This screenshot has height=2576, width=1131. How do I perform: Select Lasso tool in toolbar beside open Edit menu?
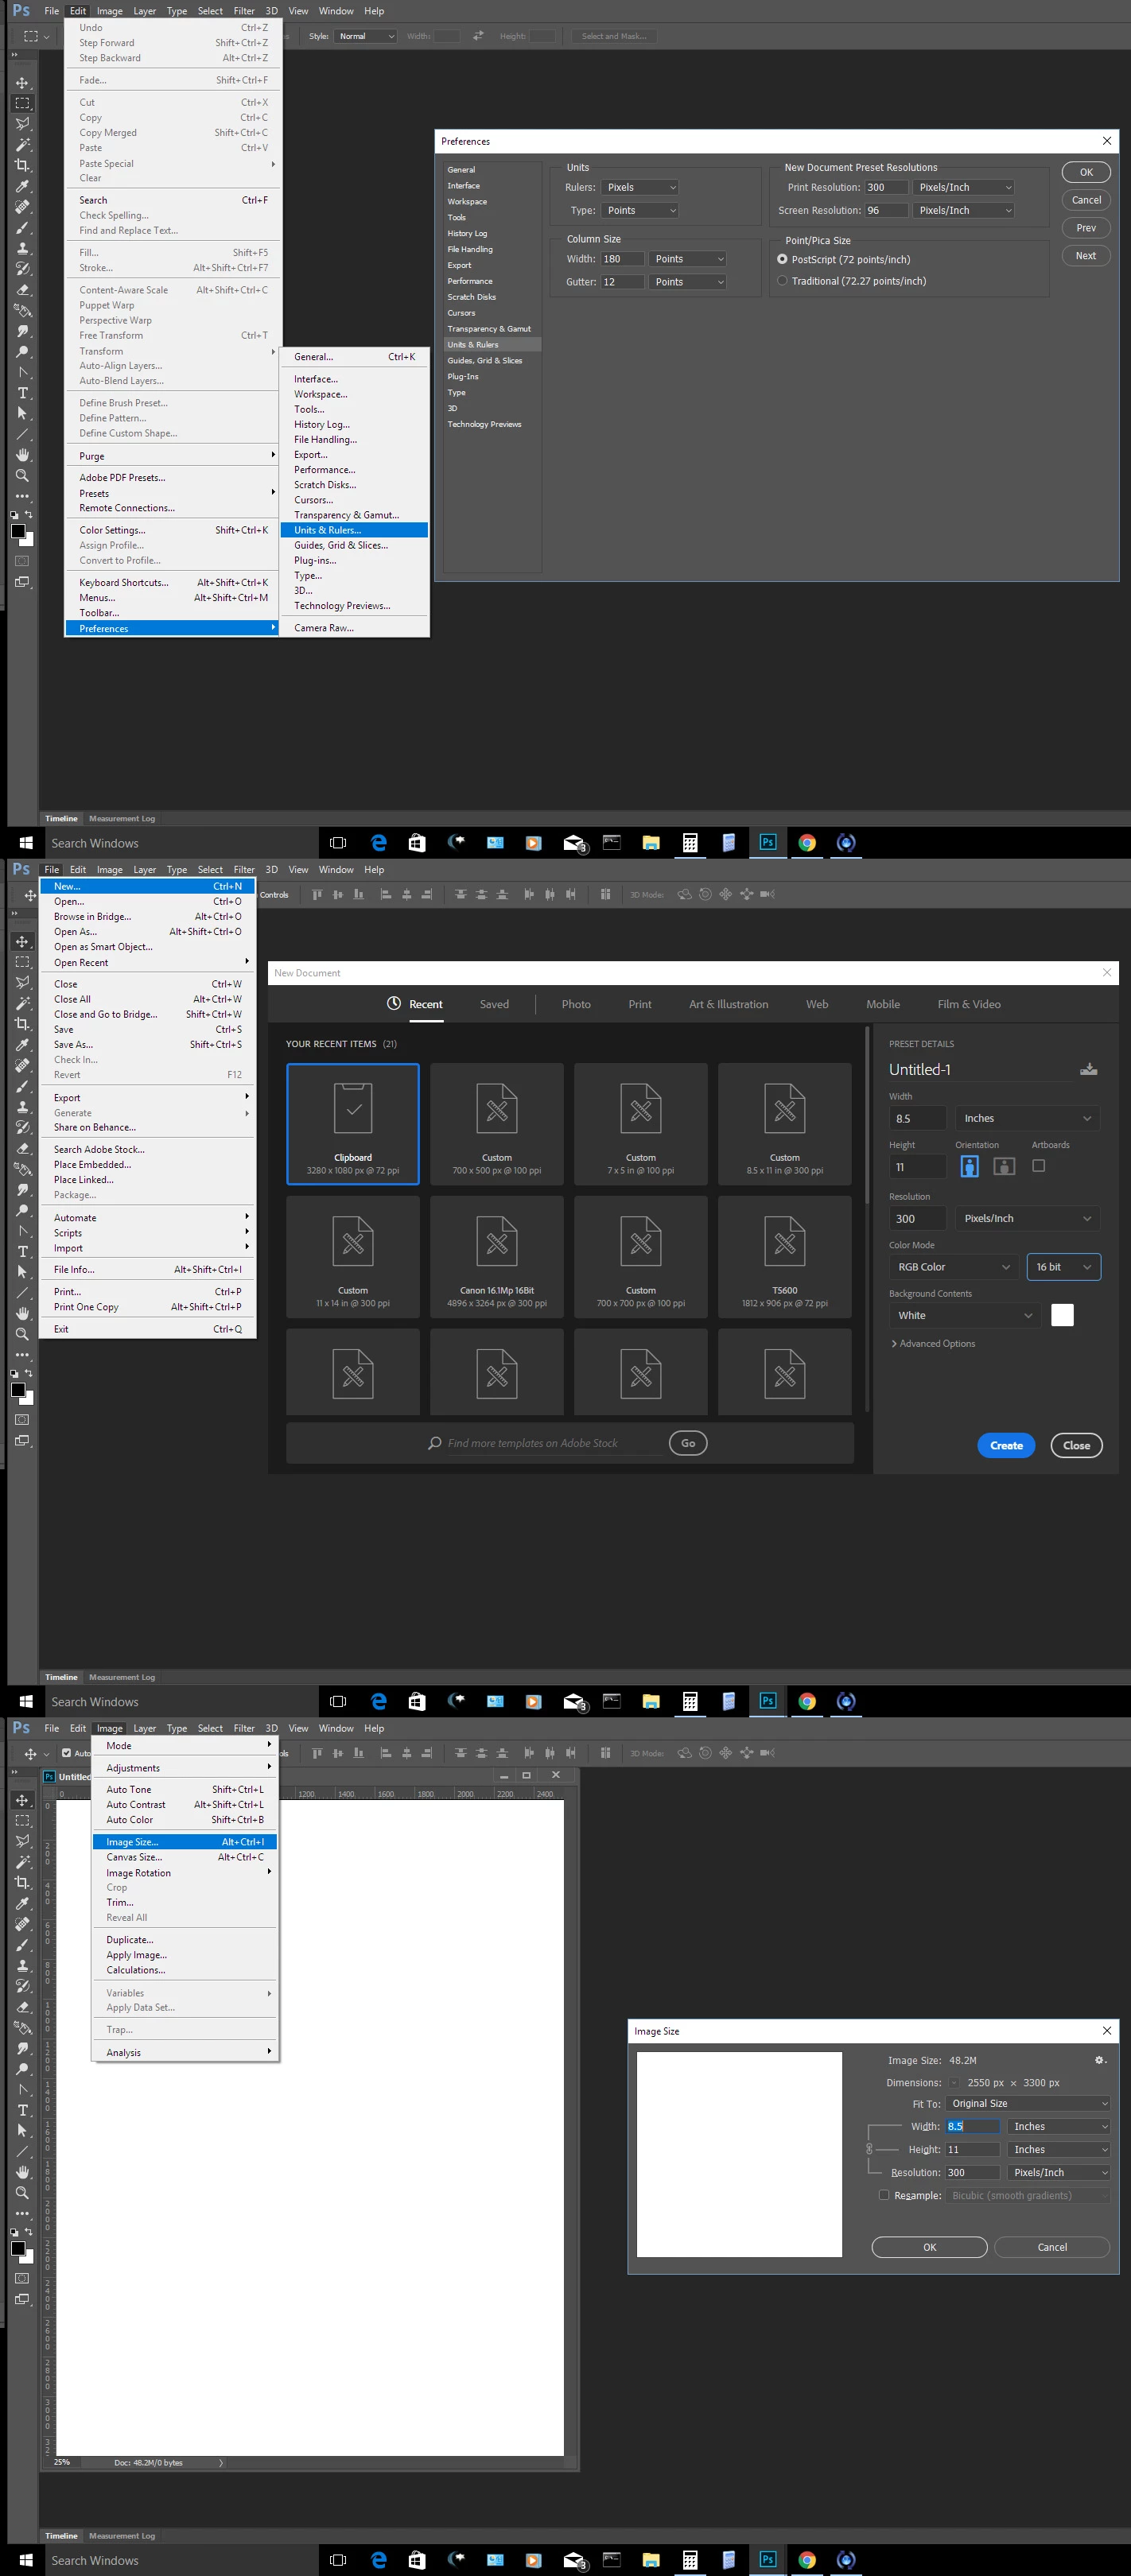[22, 124]
